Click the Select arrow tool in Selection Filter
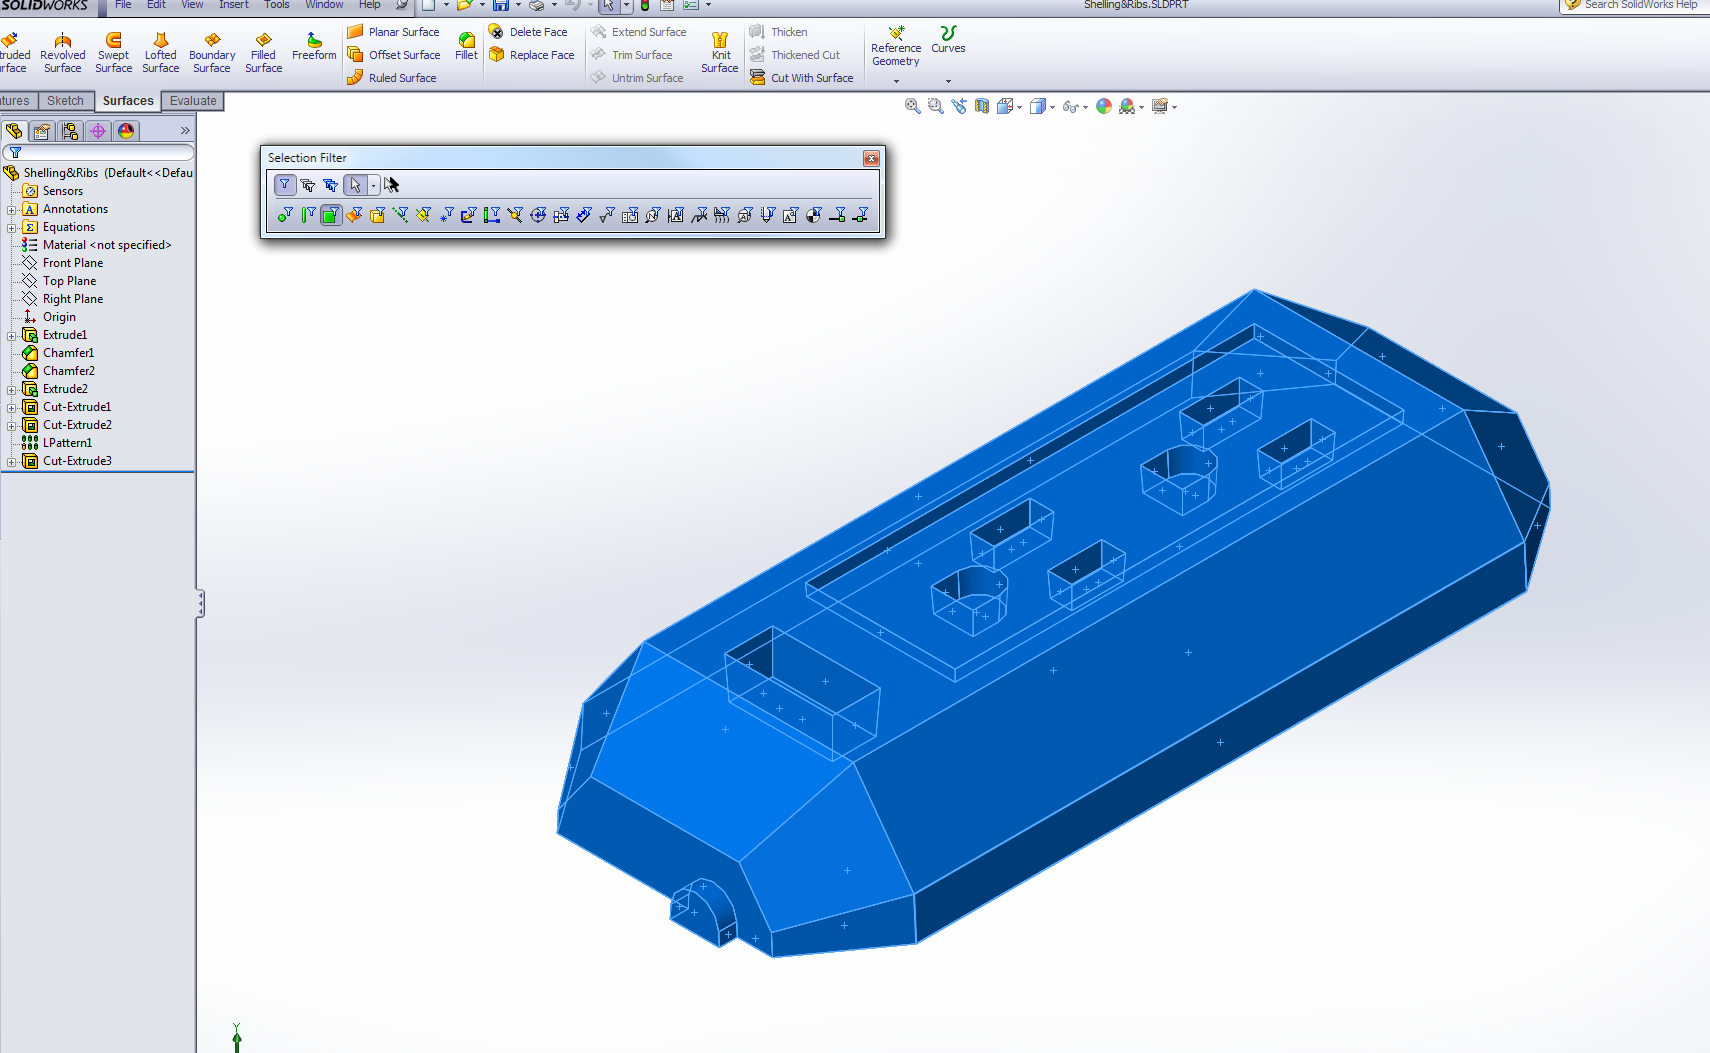 pyautogui.click(x=355, y=185)
